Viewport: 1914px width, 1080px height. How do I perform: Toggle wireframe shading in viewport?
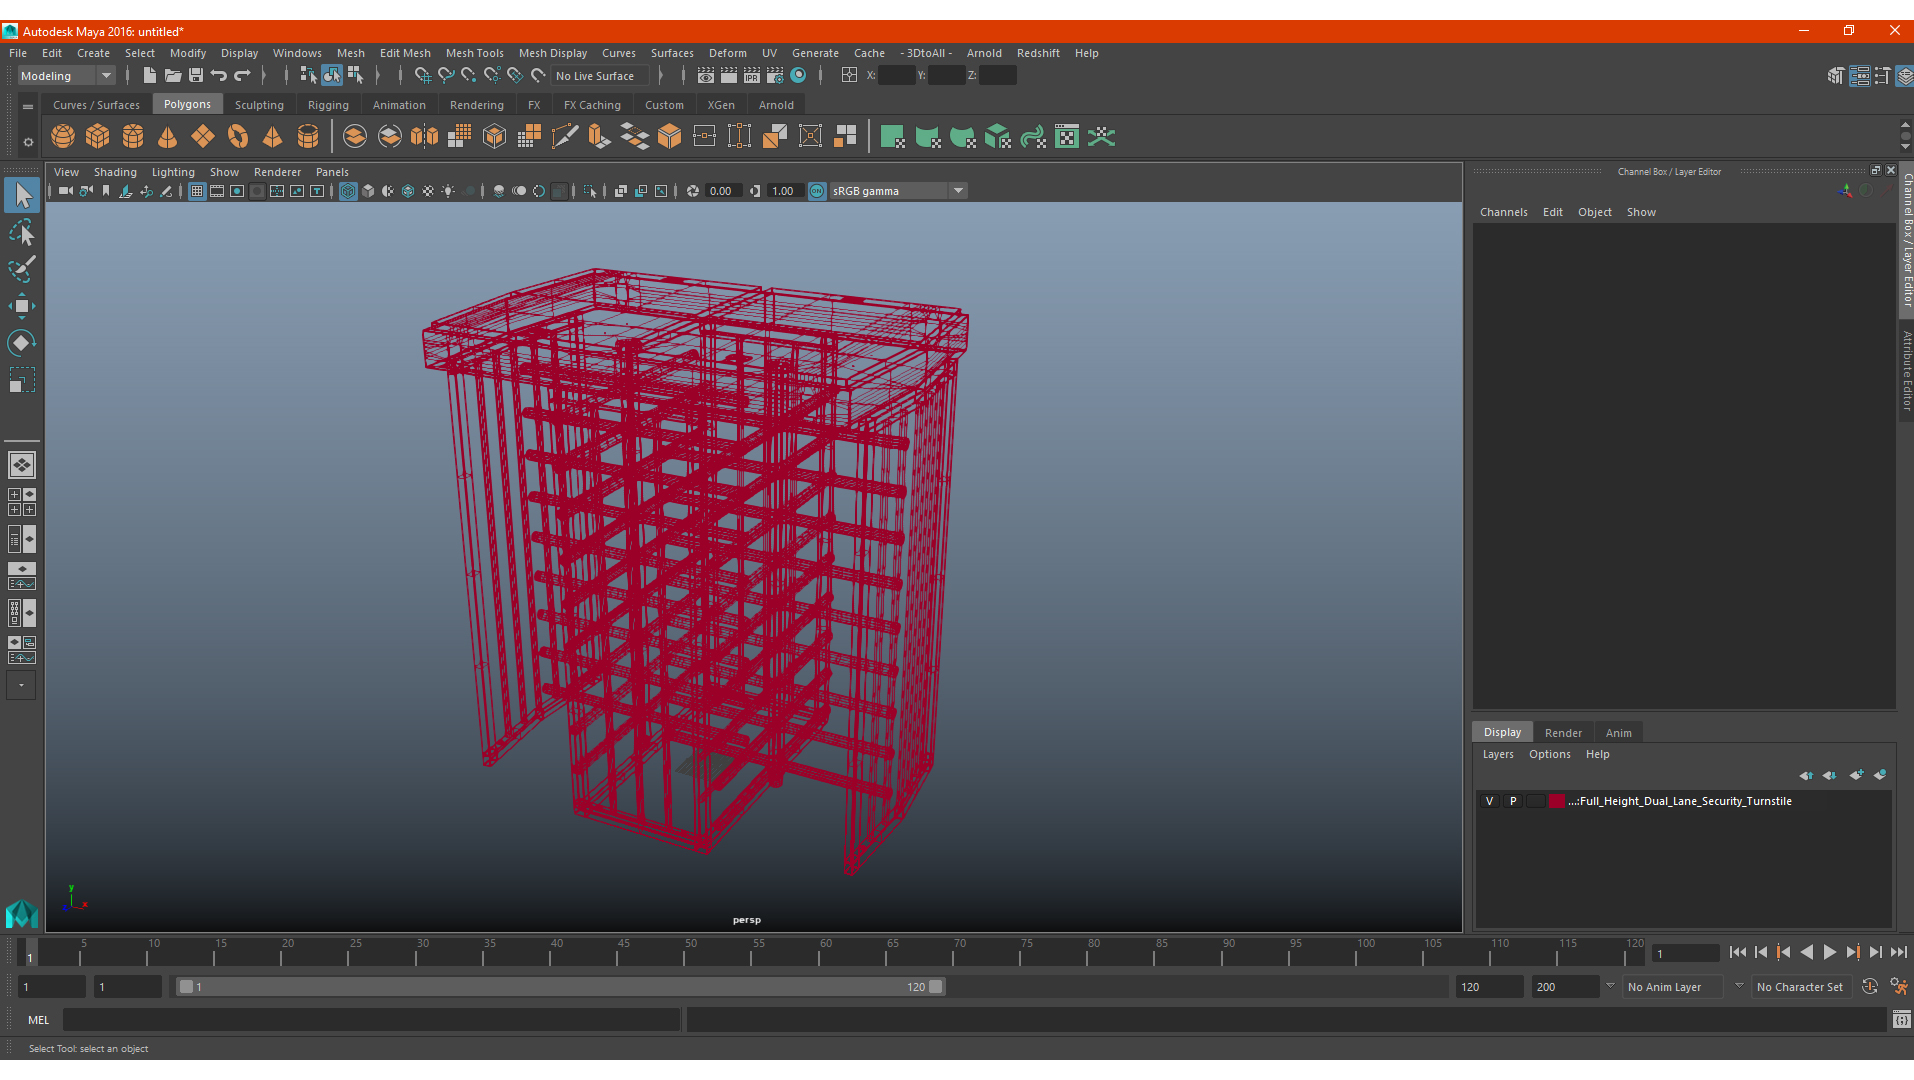pyautogui.click(x=348, y=191)
